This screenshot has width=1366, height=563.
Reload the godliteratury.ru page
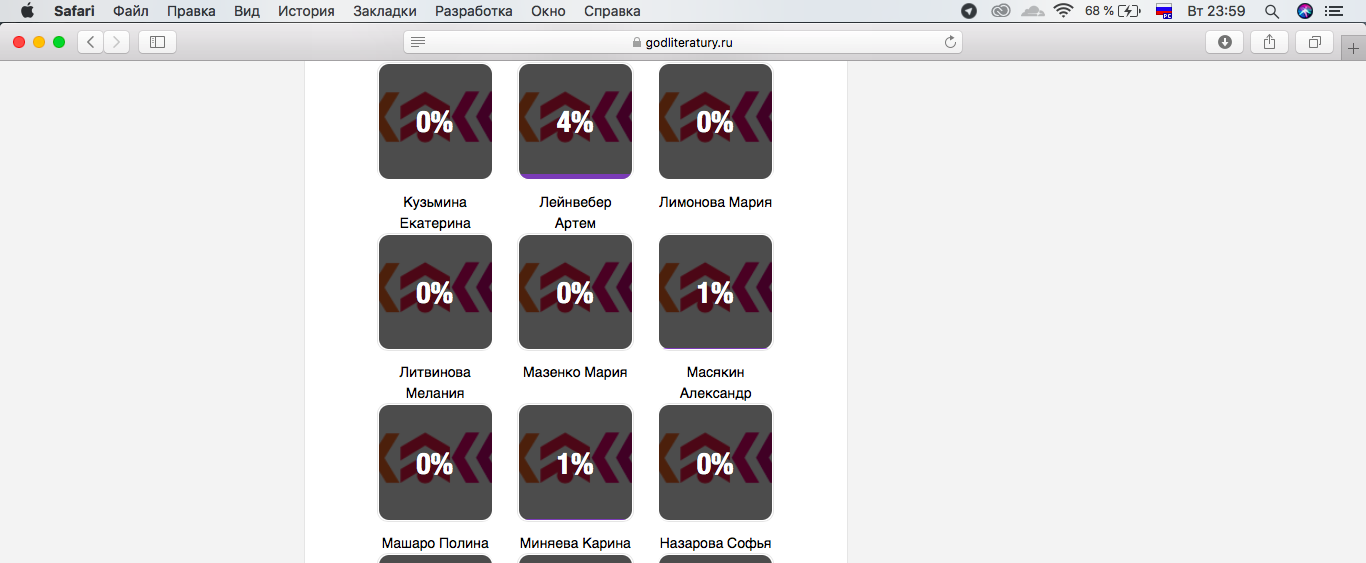pyautogui.click(x=950, y=42)
